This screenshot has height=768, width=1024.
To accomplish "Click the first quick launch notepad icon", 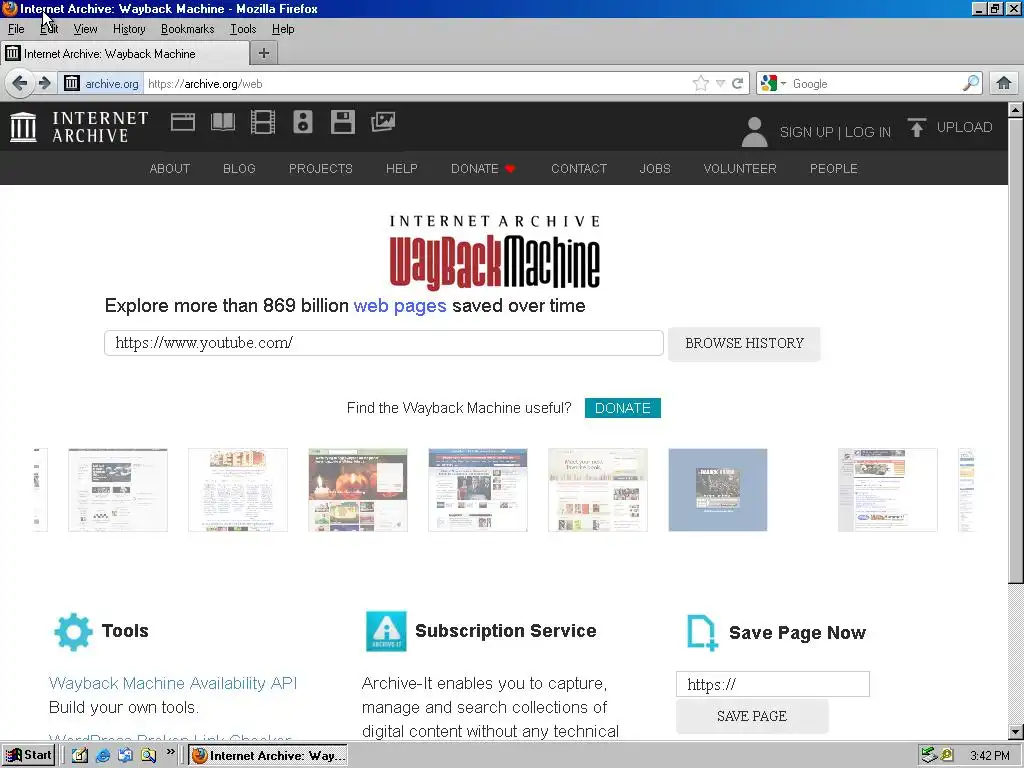I will click(x=80, y=755).
